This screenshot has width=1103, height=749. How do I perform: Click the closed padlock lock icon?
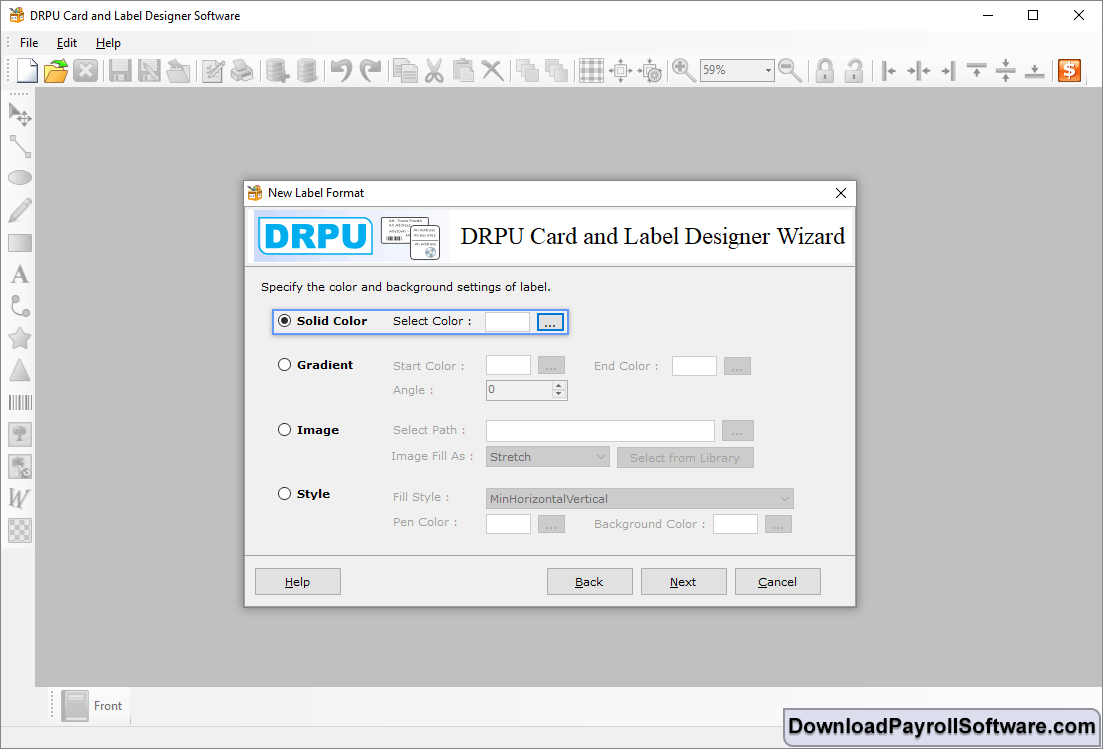[x=824, y=70]
